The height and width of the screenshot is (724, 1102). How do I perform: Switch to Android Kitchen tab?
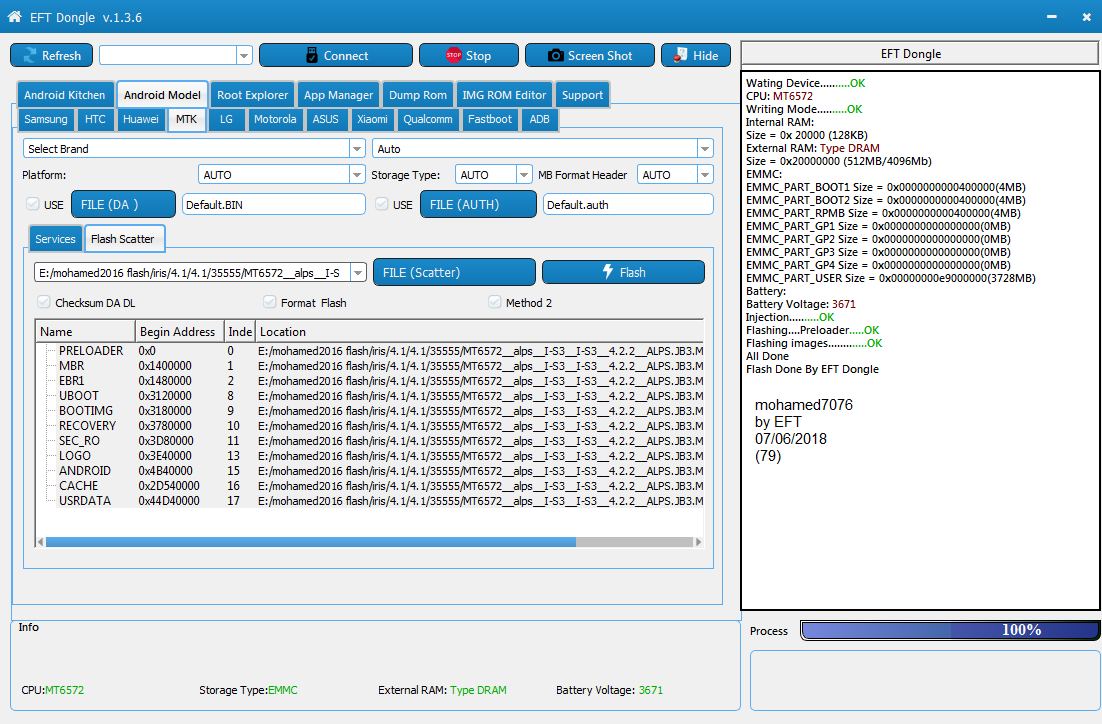point(65,95)
